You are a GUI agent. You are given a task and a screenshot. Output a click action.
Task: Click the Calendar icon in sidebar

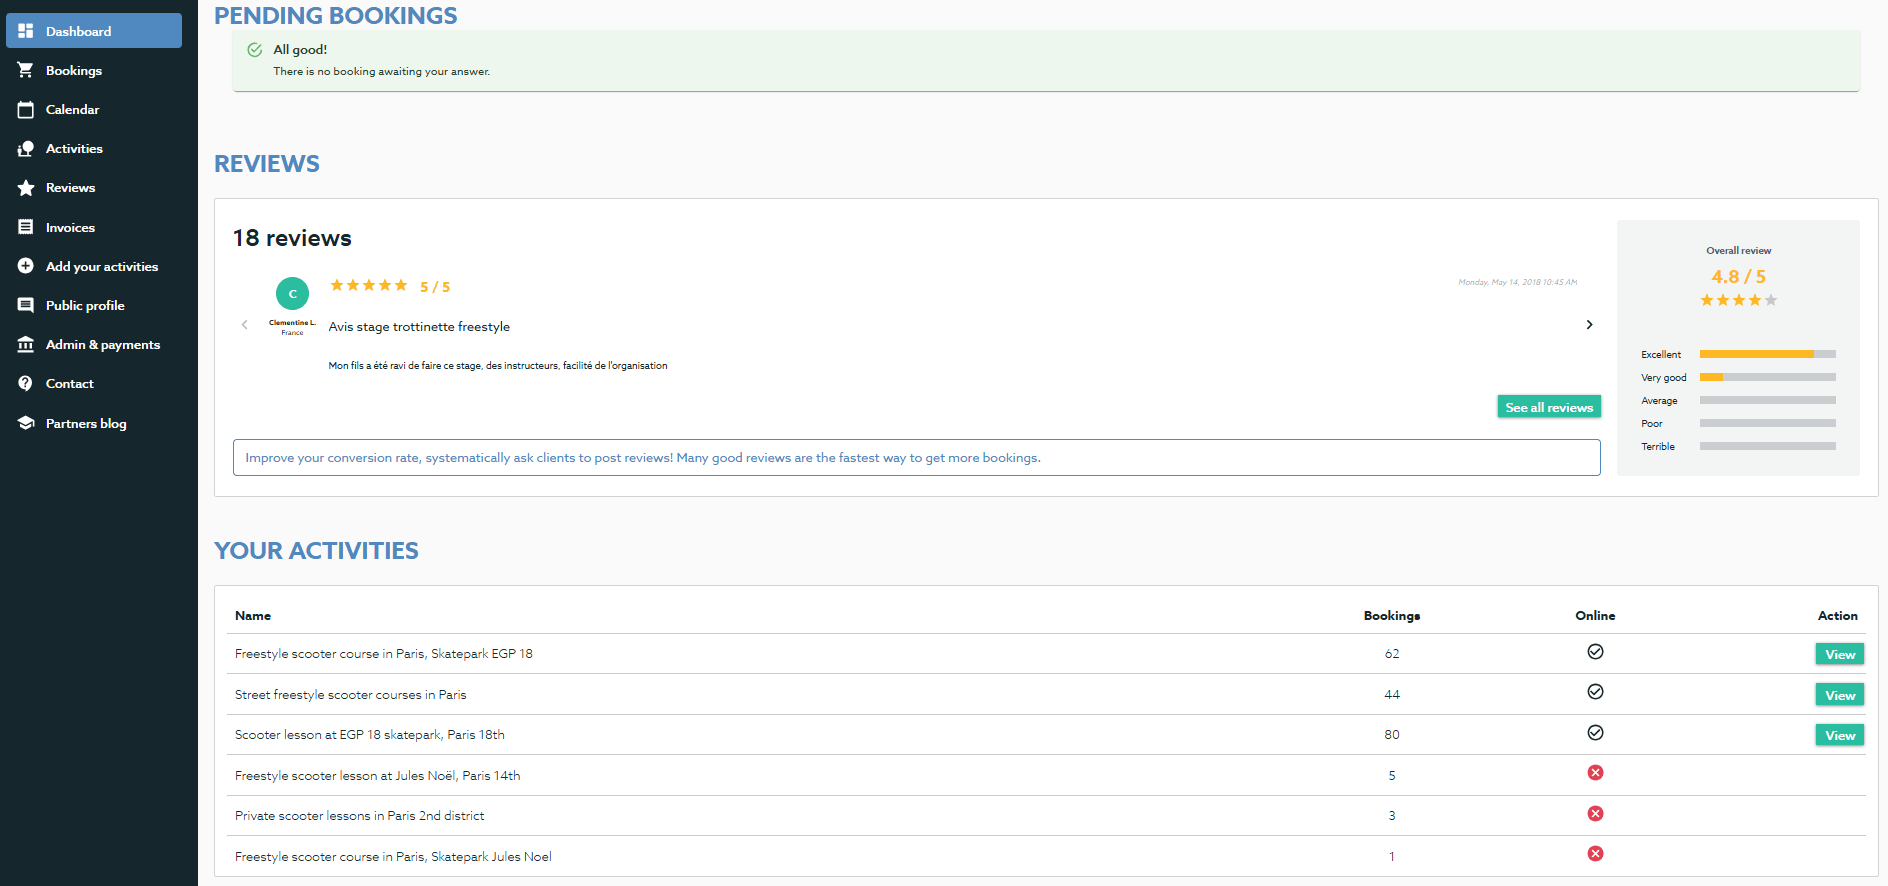(x=26, y=109)
